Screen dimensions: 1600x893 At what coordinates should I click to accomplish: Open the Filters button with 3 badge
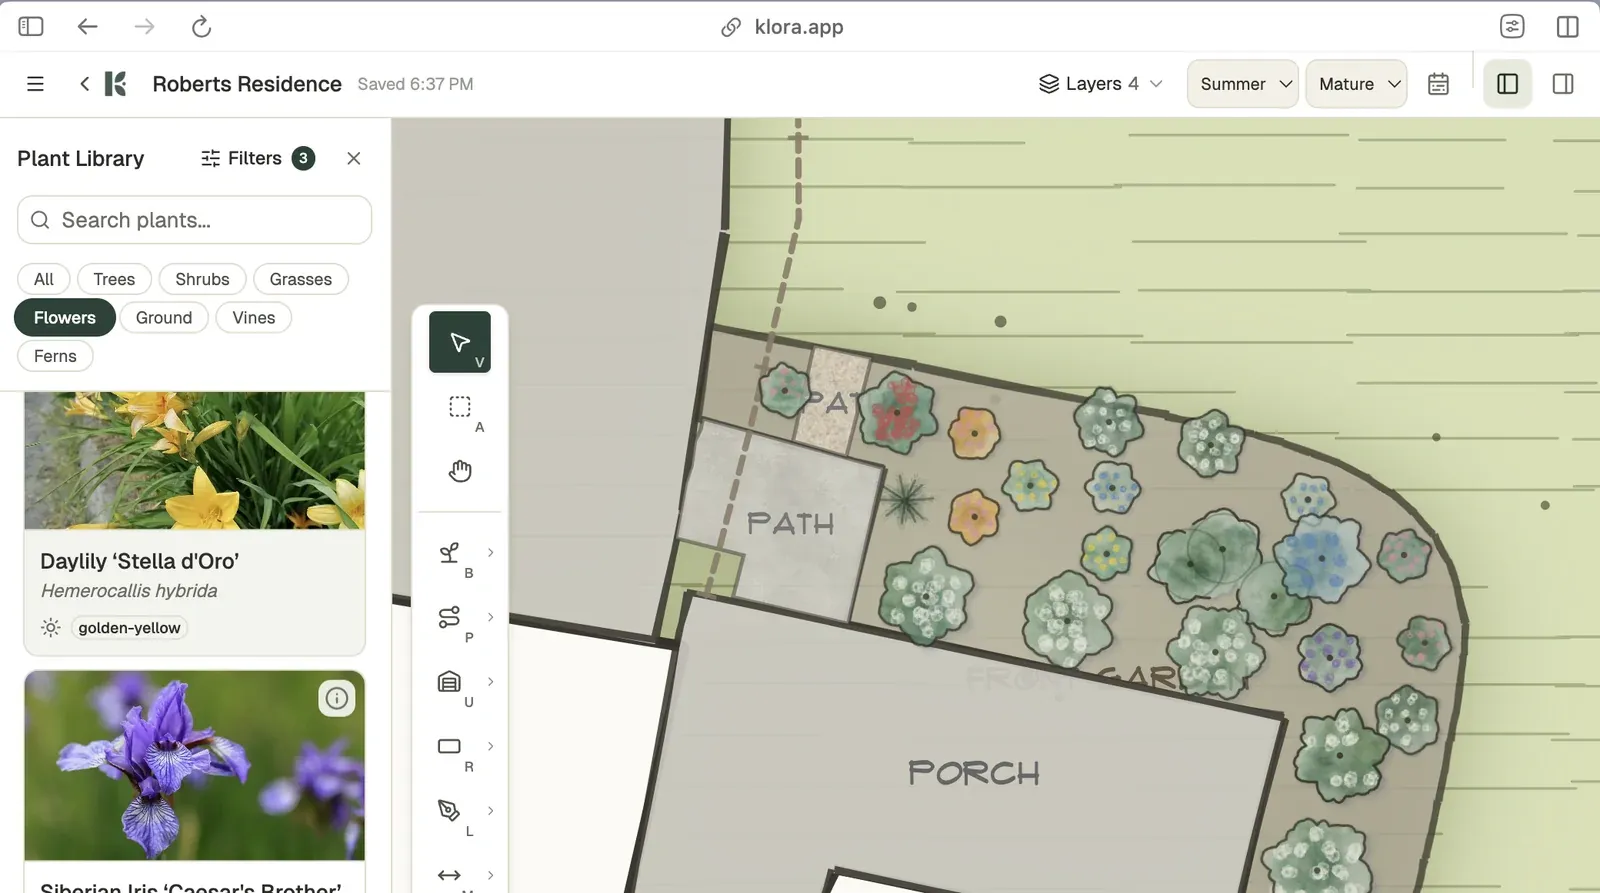258,158
